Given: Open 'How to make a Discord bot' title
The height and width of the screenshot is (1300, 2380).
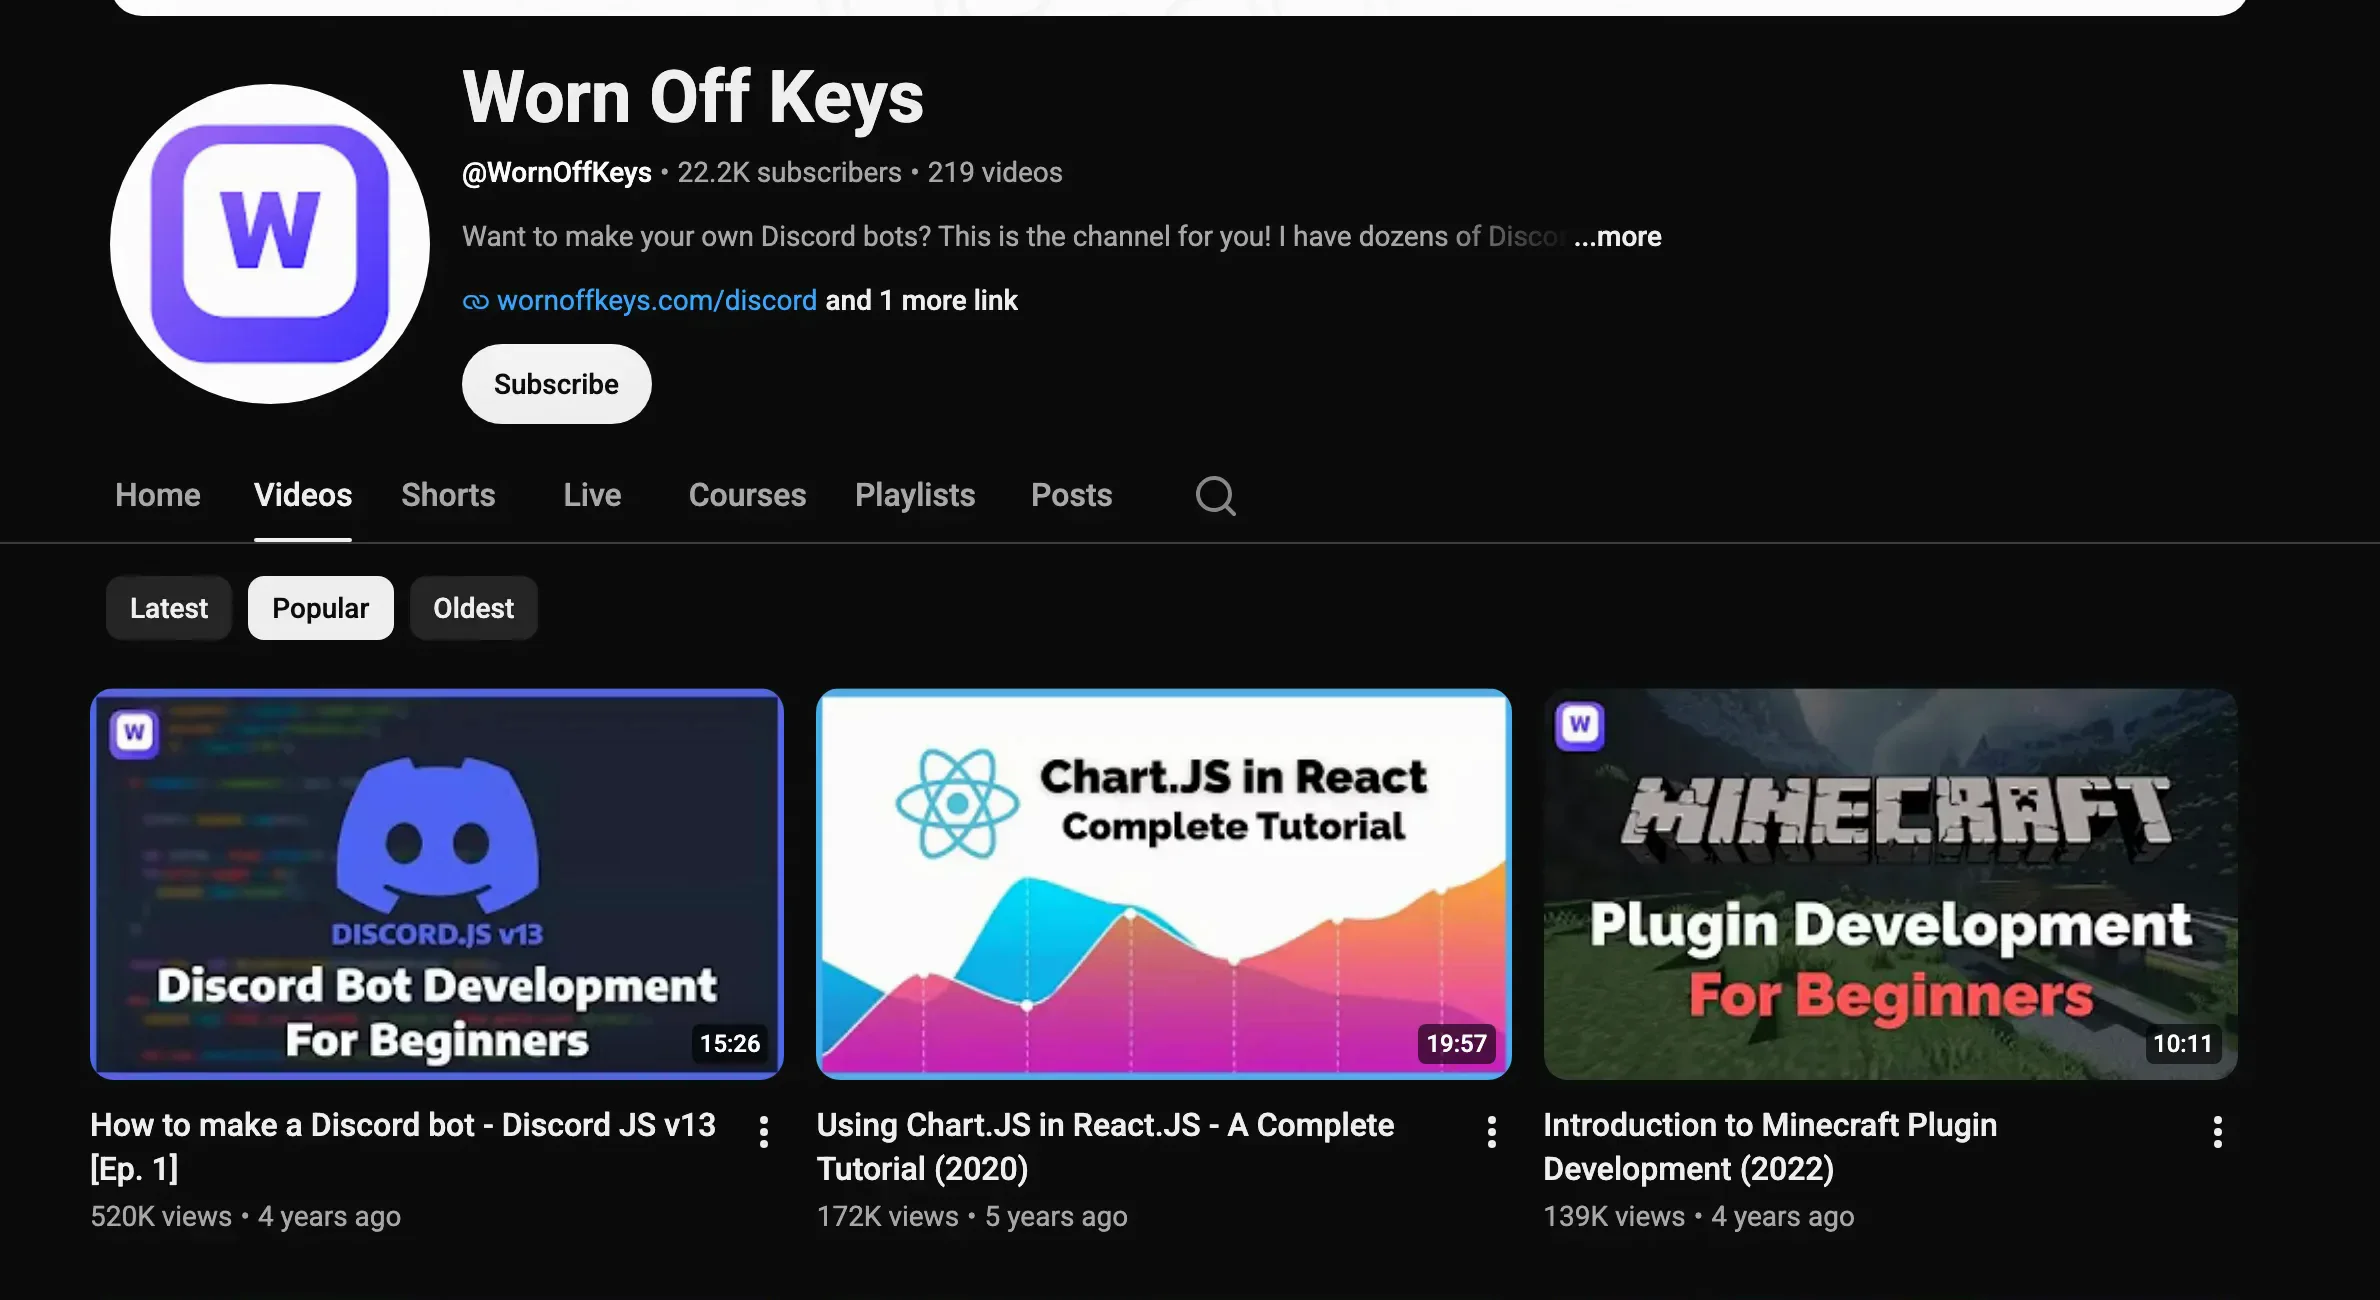Looking at the screenshot, I should [403, 1146].
